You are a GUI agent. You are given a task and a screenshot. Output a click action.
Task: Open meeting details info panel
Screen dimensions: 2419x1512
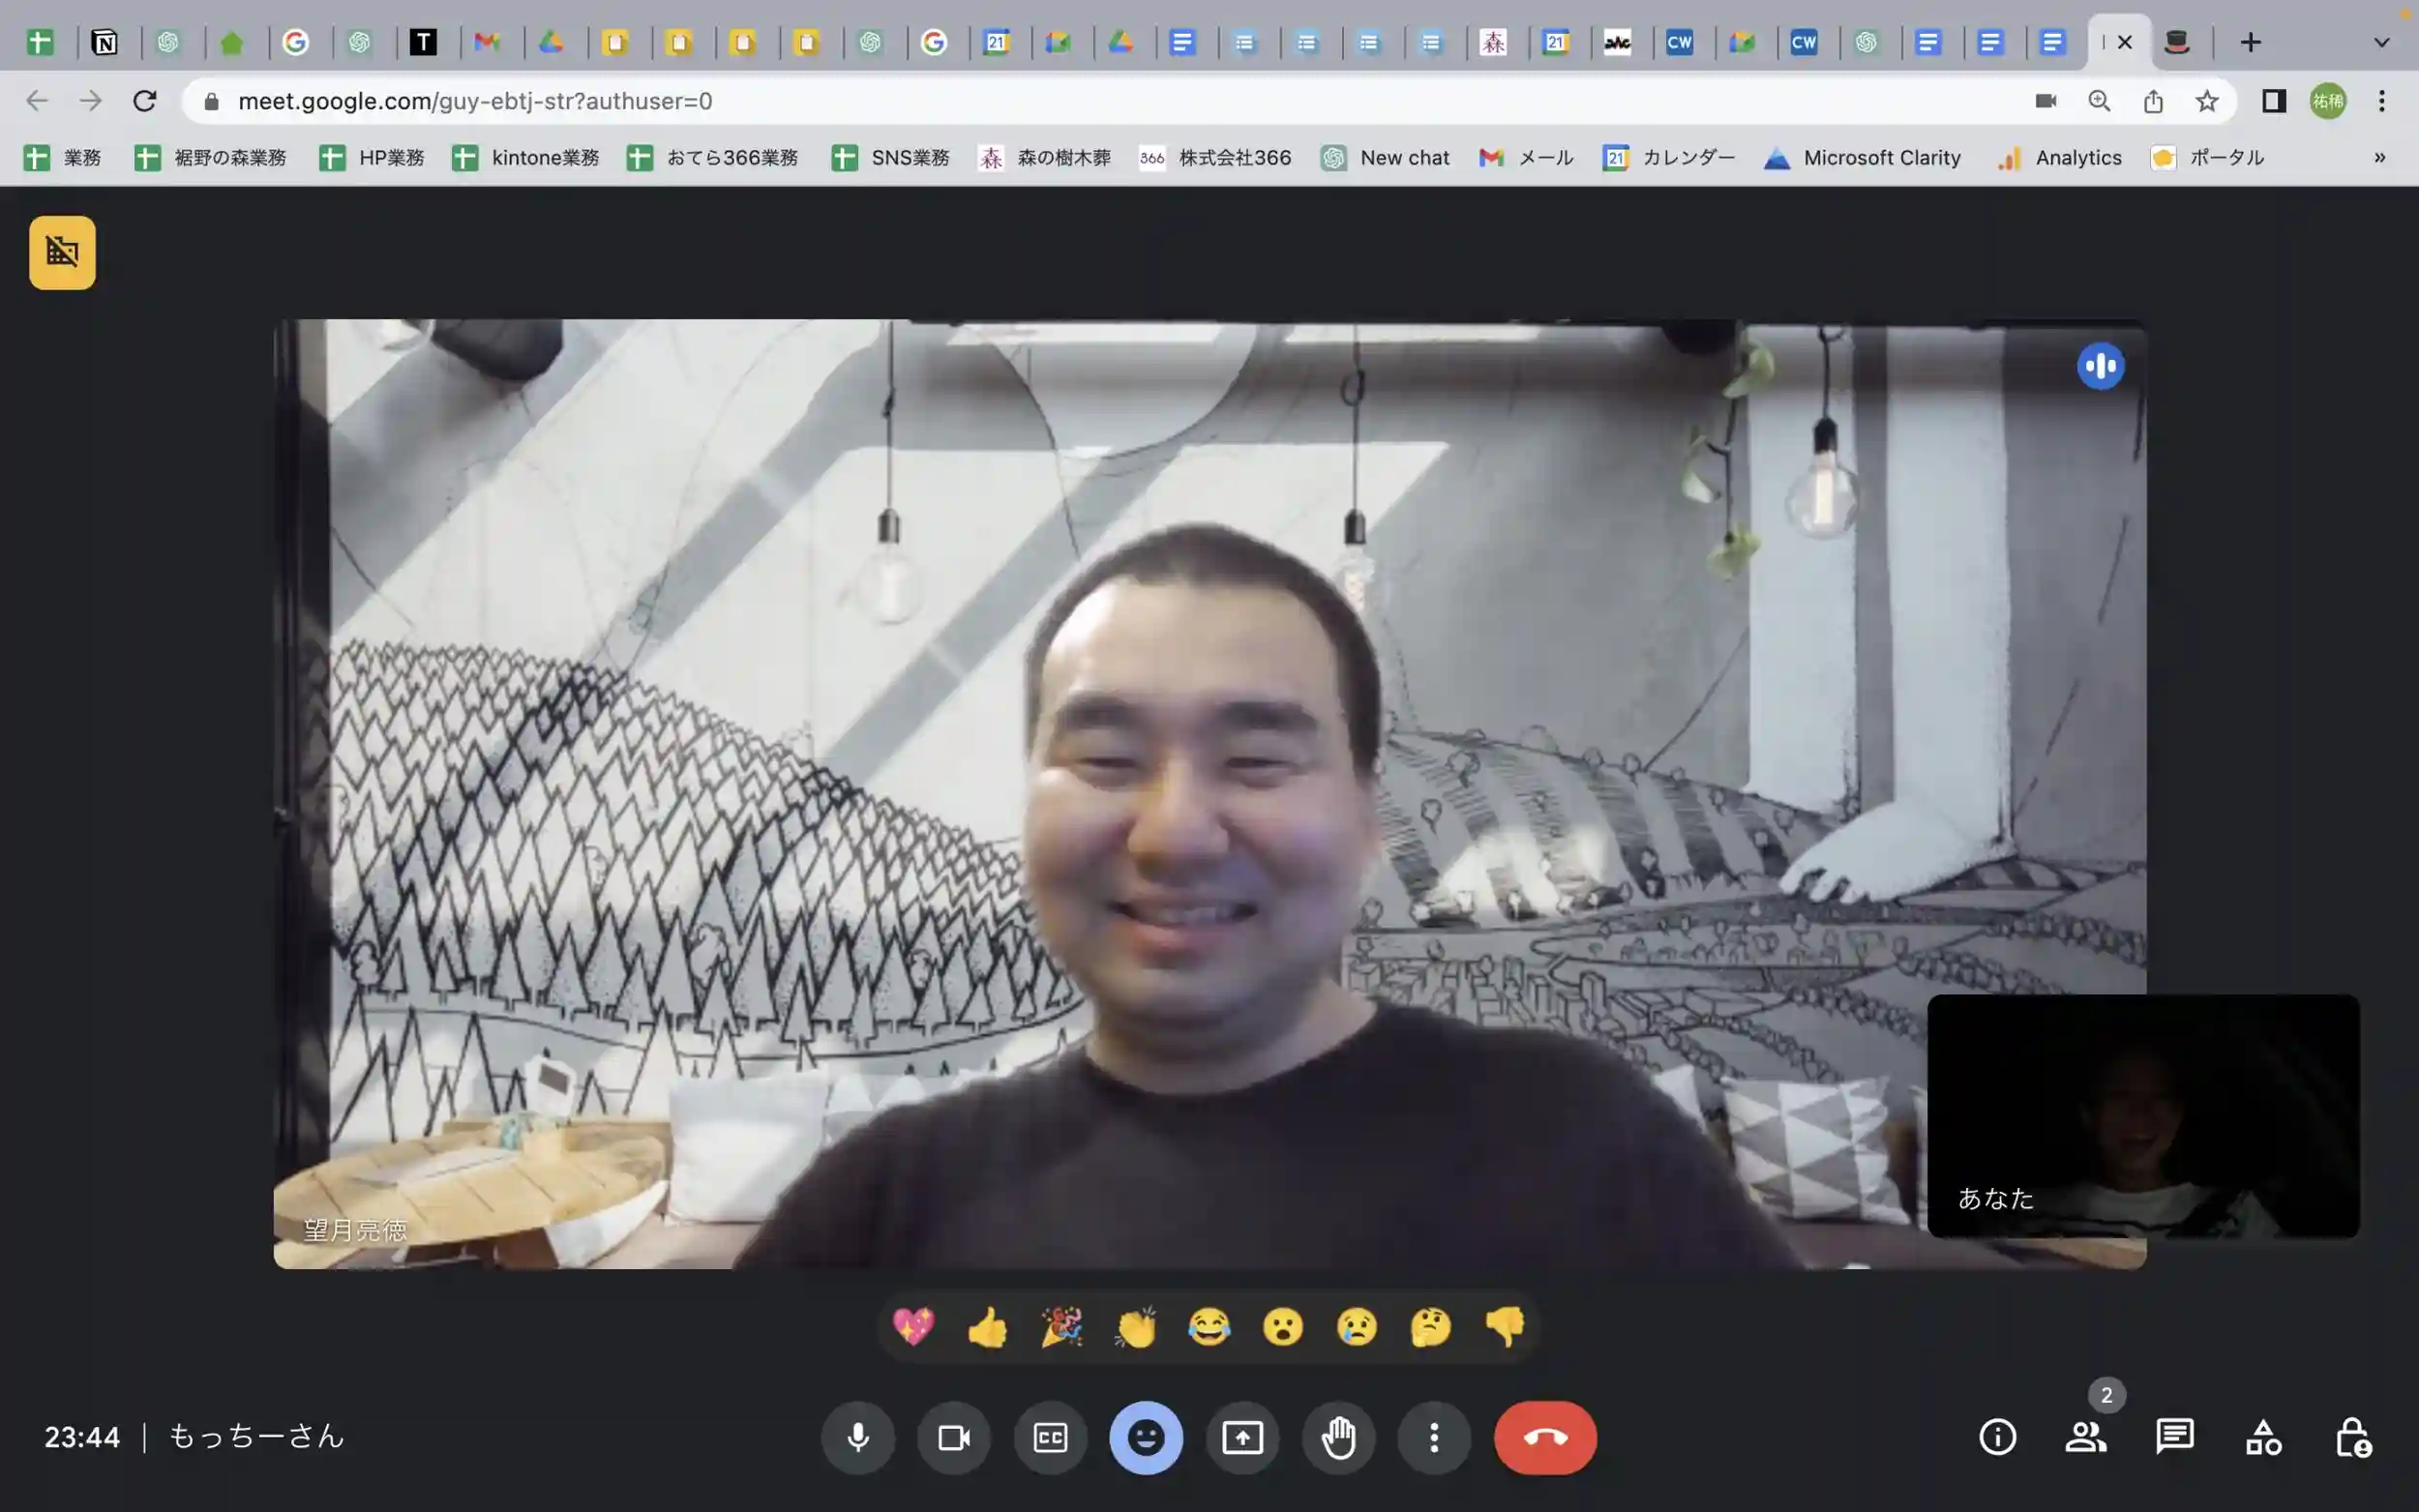pyautogui.click(x=1997, y=1437)
